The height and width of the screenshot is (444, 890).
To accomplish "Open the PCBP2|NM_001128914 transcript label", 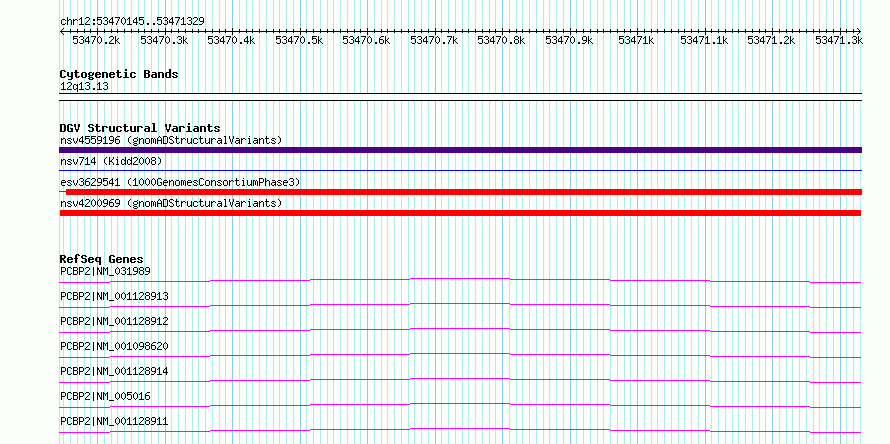I will 114,371.
